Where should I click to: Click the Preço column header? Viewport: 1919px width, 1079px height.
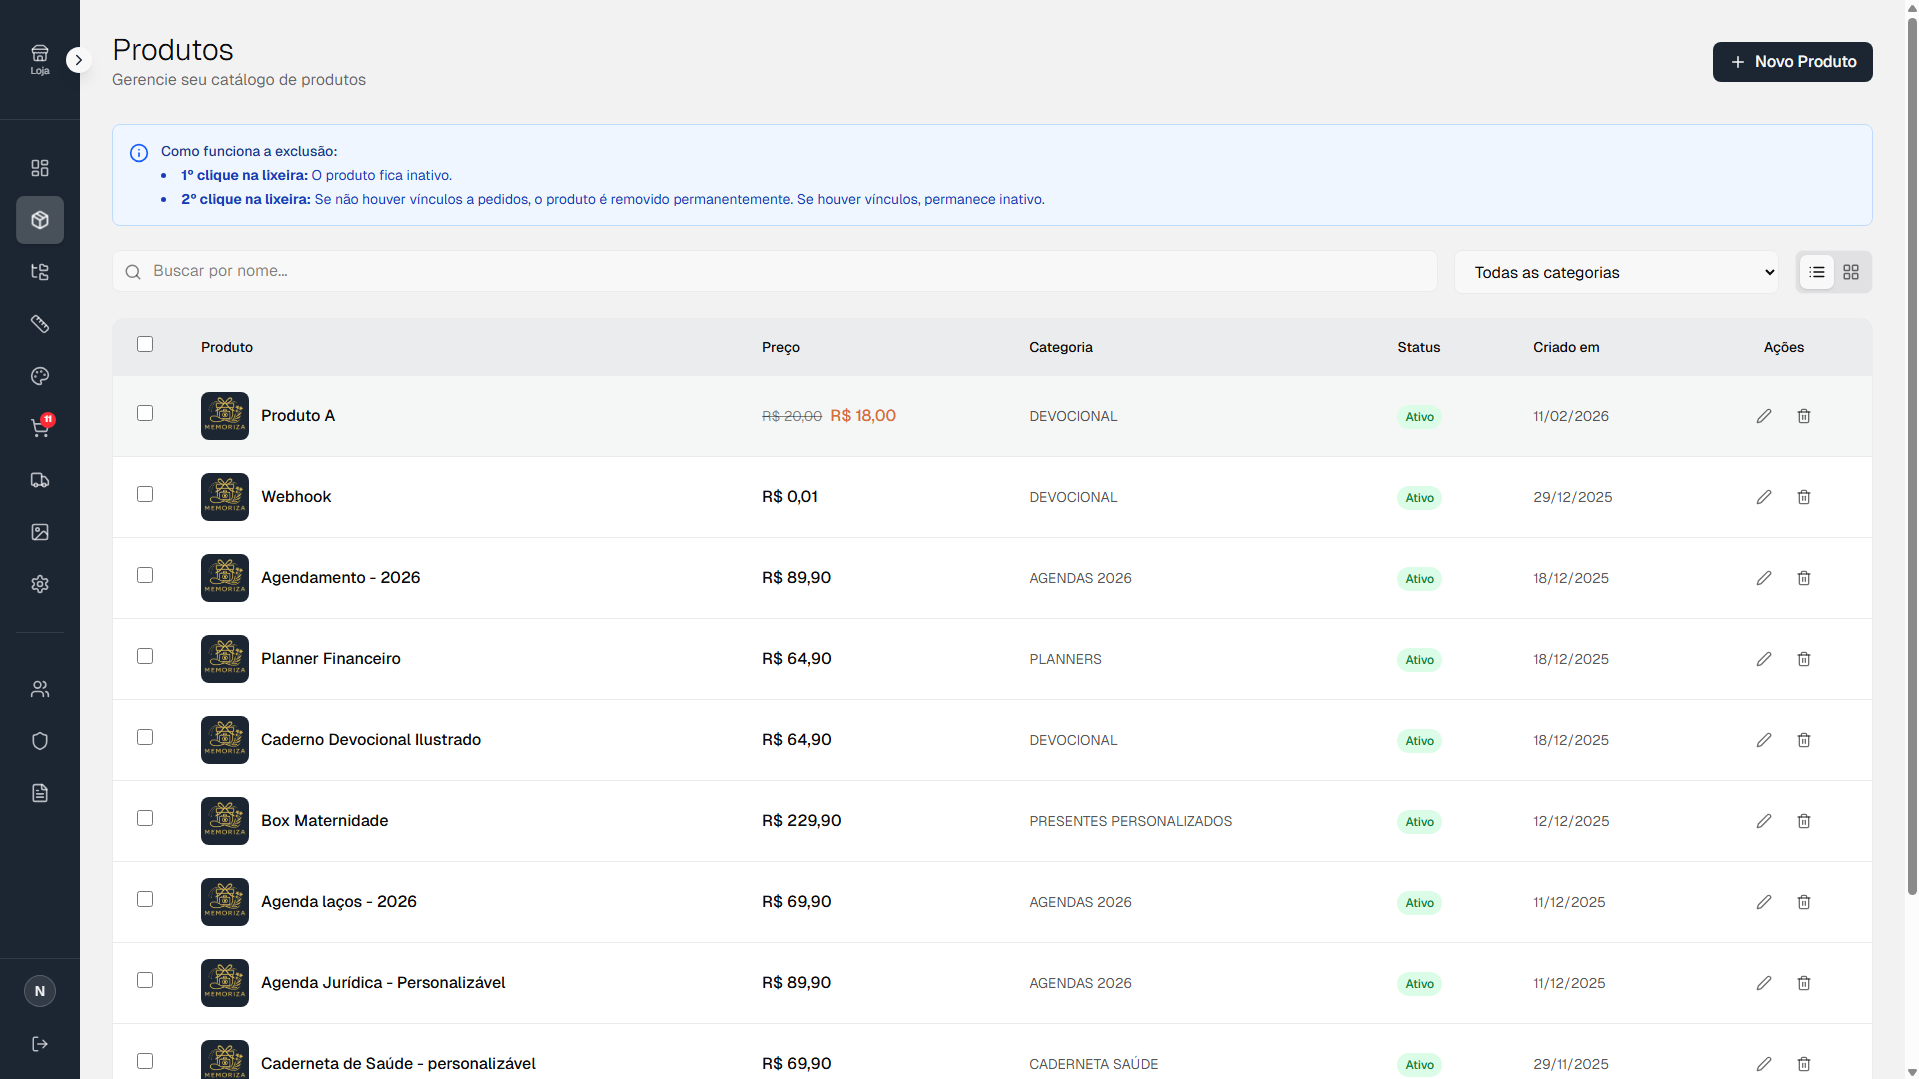[781, 347]
